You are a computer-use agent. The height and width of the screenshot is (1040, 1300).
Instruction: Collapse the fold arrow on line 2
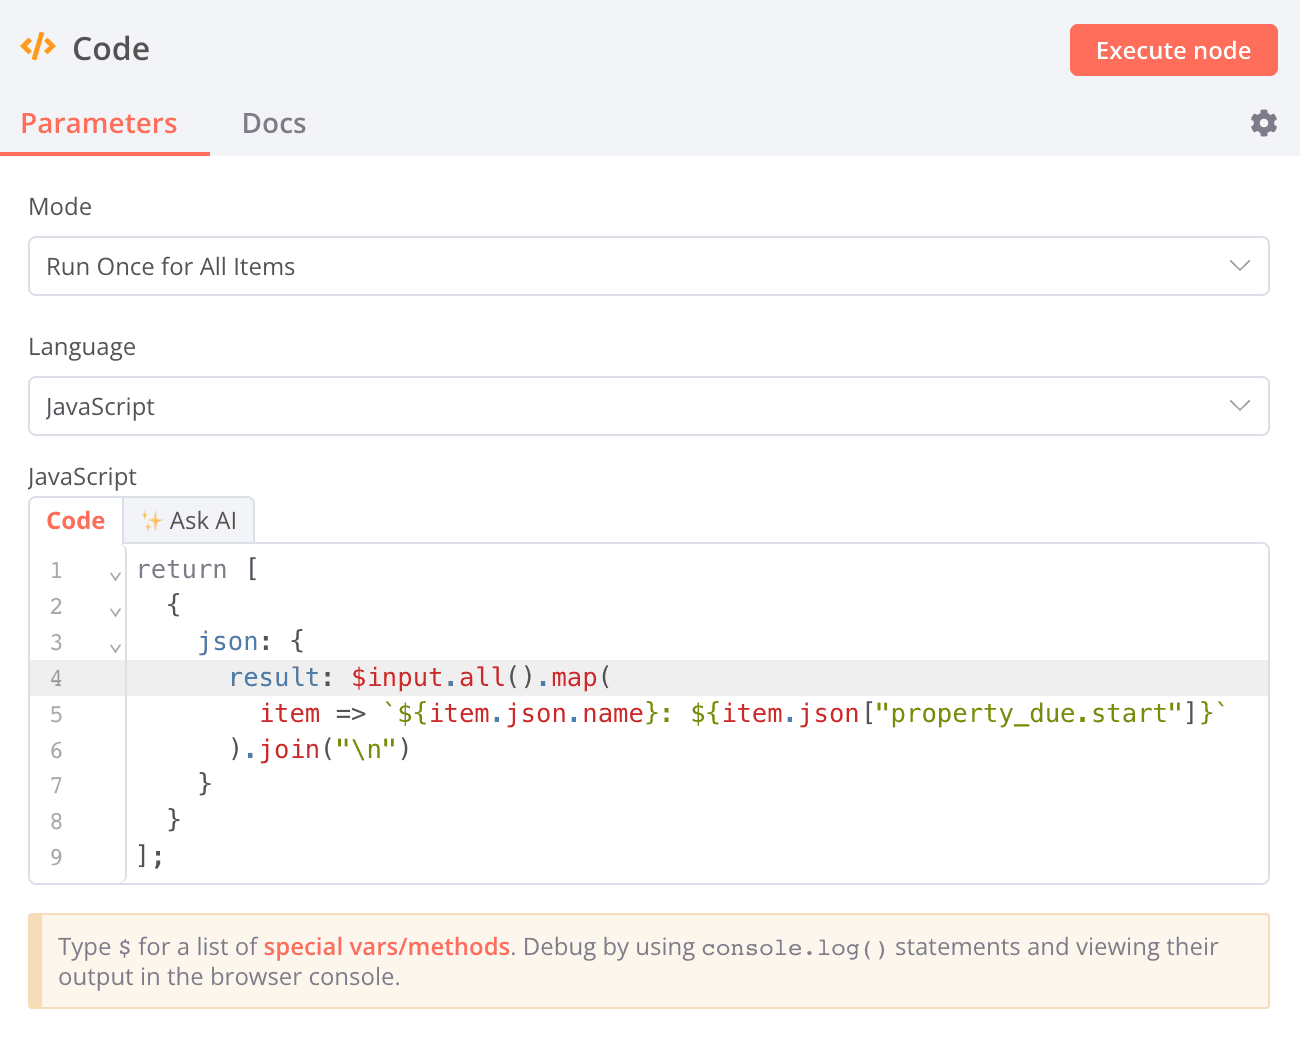click(x=115, y=612)
